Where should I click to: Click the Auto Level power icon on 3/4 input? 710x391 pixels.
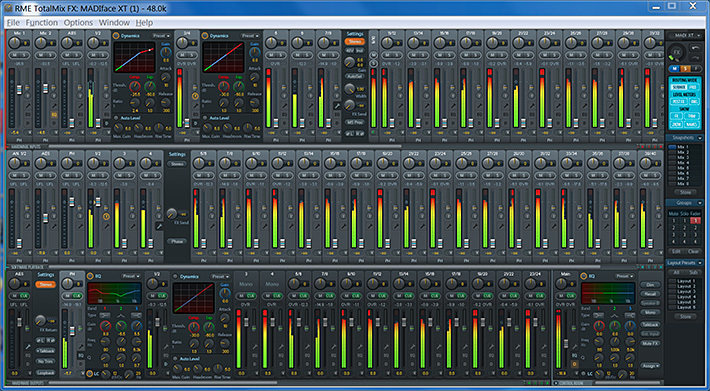point(205,118)
